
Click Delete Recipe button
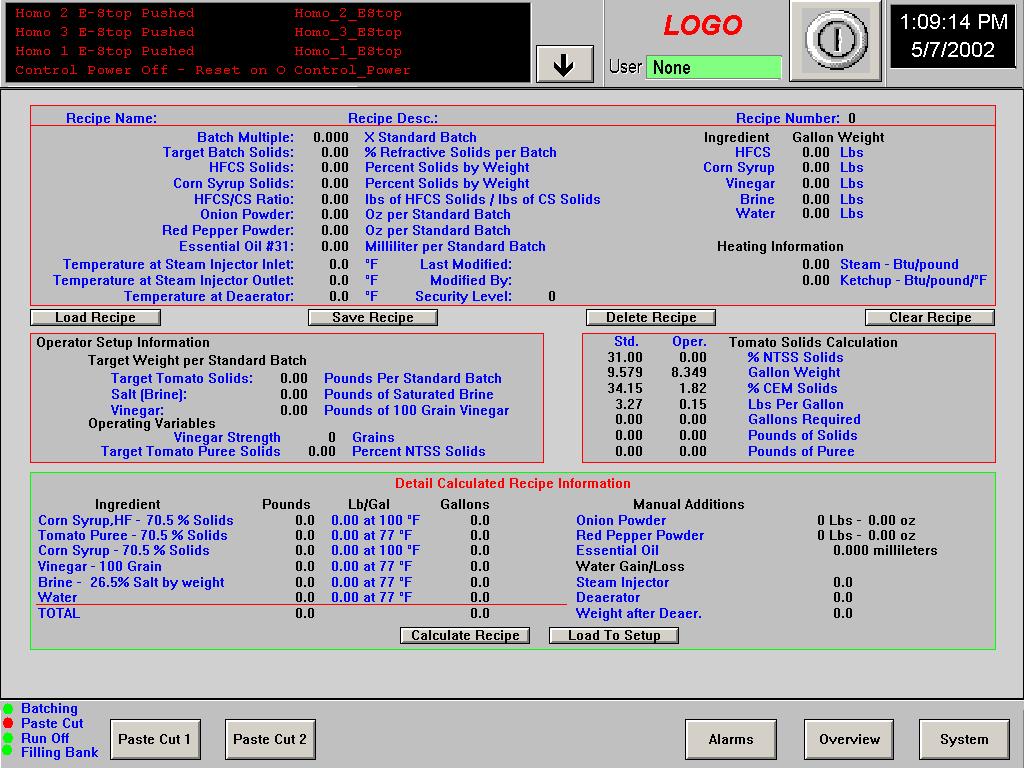(651, 317)
